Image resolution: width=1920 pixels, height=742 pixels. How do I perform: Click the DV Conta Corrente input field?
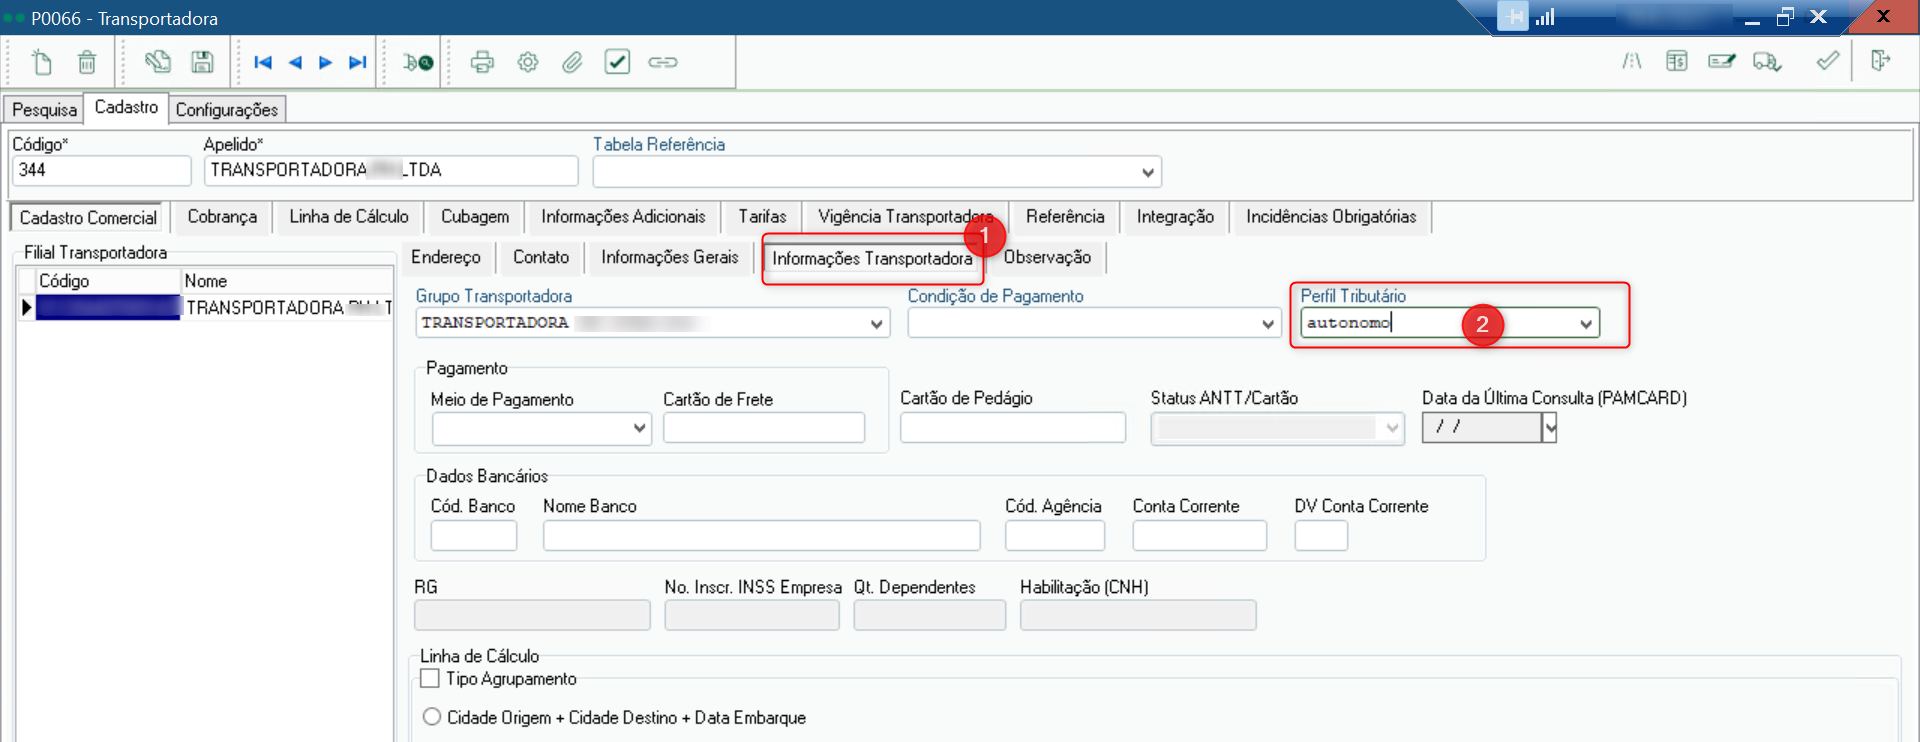(x=1321, y=536)
